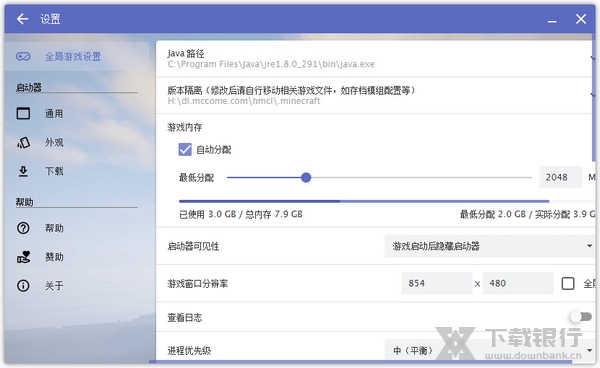Click the 最低分配 2.0 GB text

pos(493,214)
